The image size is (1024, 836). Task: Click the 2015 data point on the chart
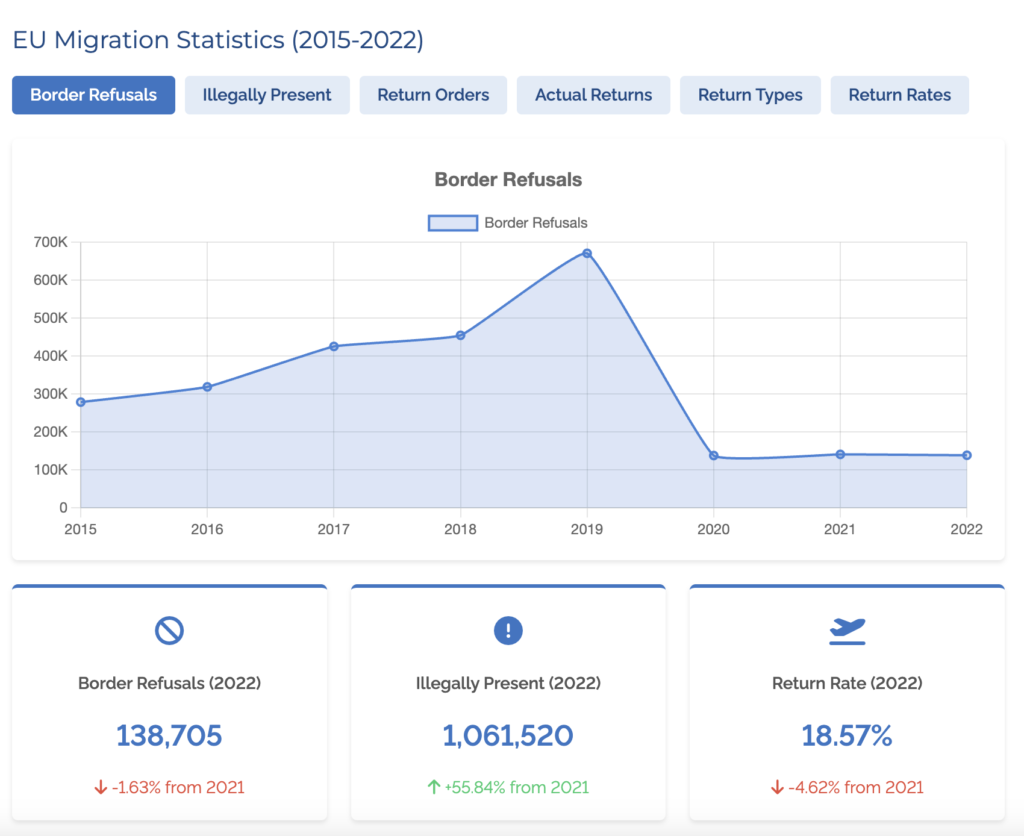click(x=80, y=402)
